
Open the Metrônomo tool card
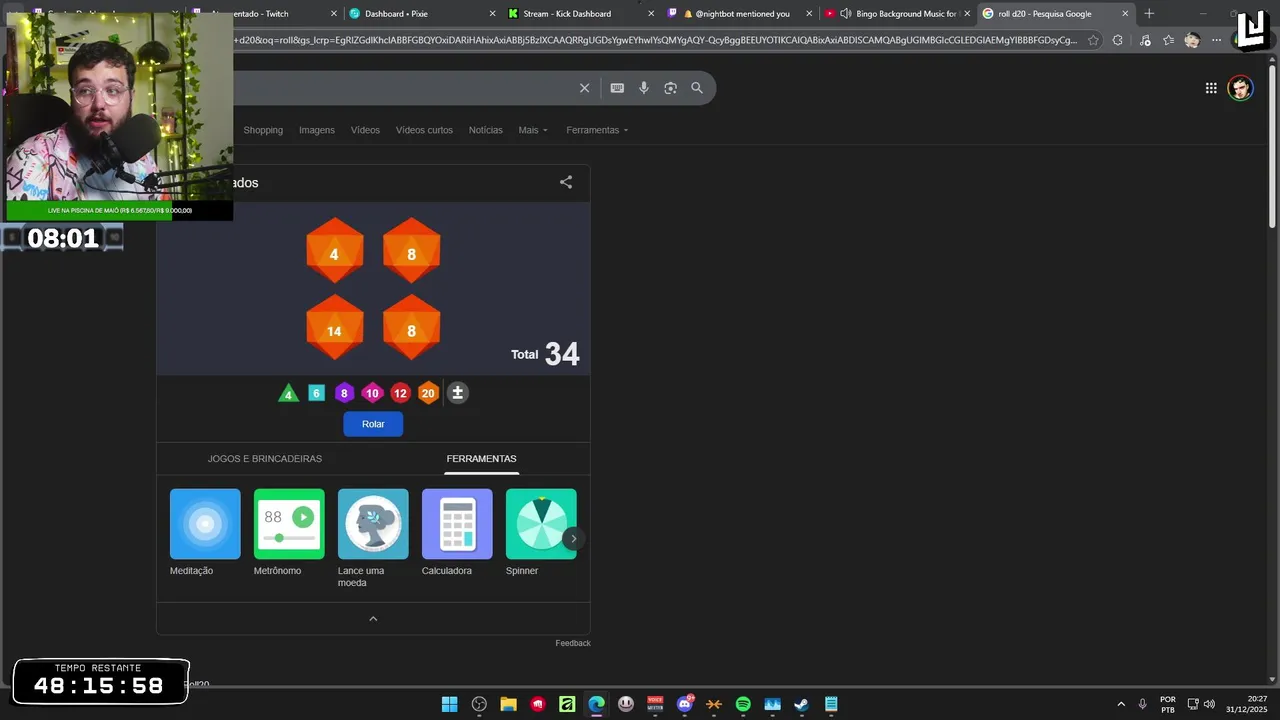[x=289, y=533]
